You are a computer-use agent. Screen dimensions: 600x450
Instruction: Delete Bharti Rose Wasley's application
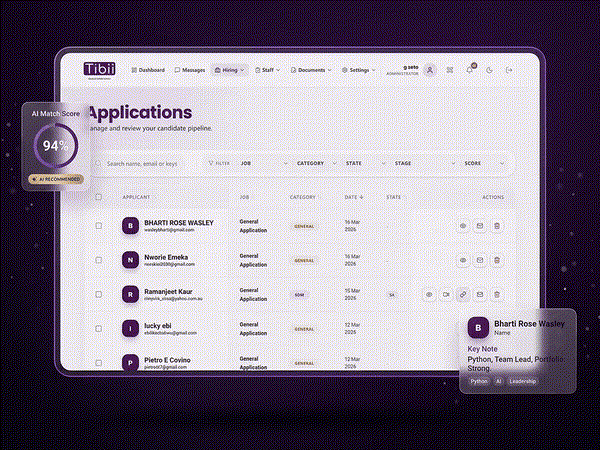[497, 226]
